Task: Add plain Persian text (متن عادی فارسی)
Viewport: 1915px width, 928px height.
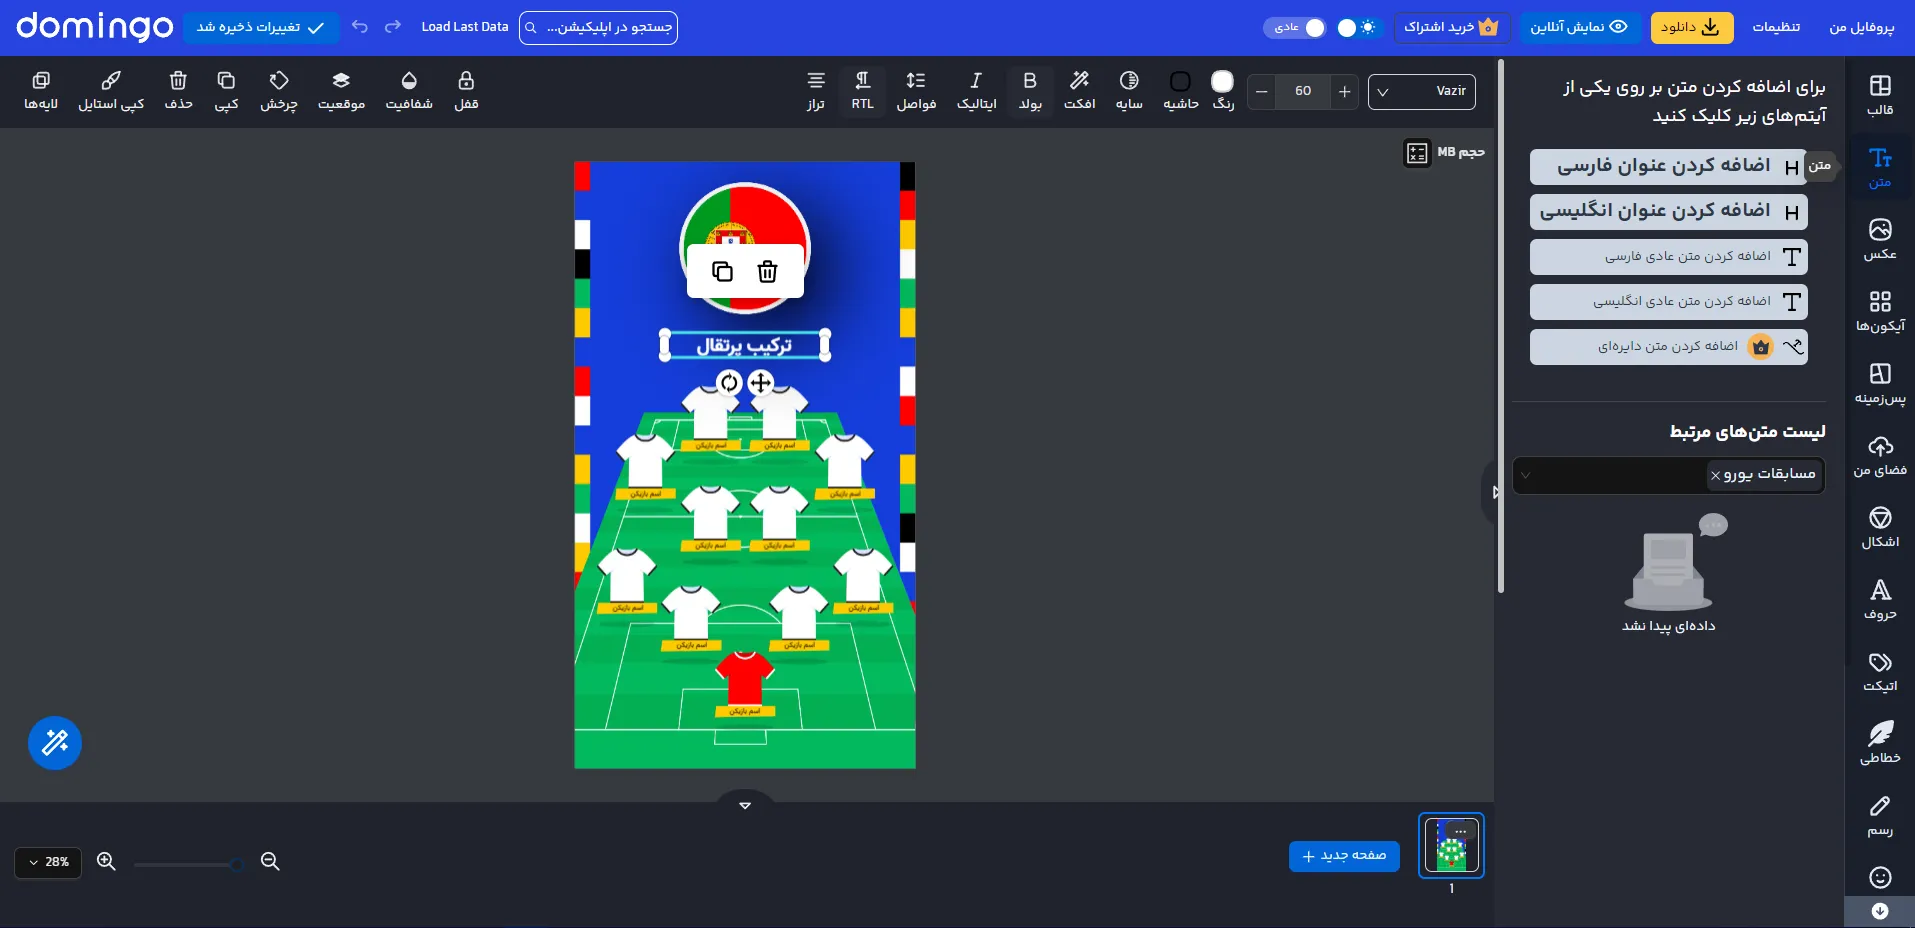Action: click(1668, 257)
